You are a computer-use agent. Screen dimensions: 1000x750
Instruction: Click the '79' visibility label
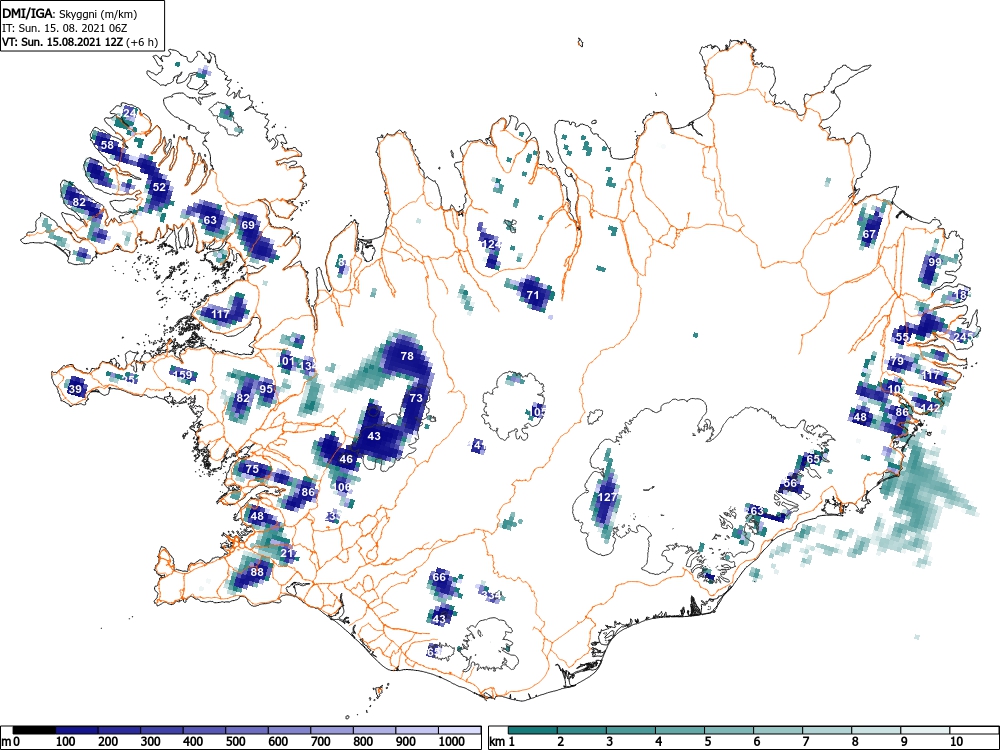(x=897, y=361)
